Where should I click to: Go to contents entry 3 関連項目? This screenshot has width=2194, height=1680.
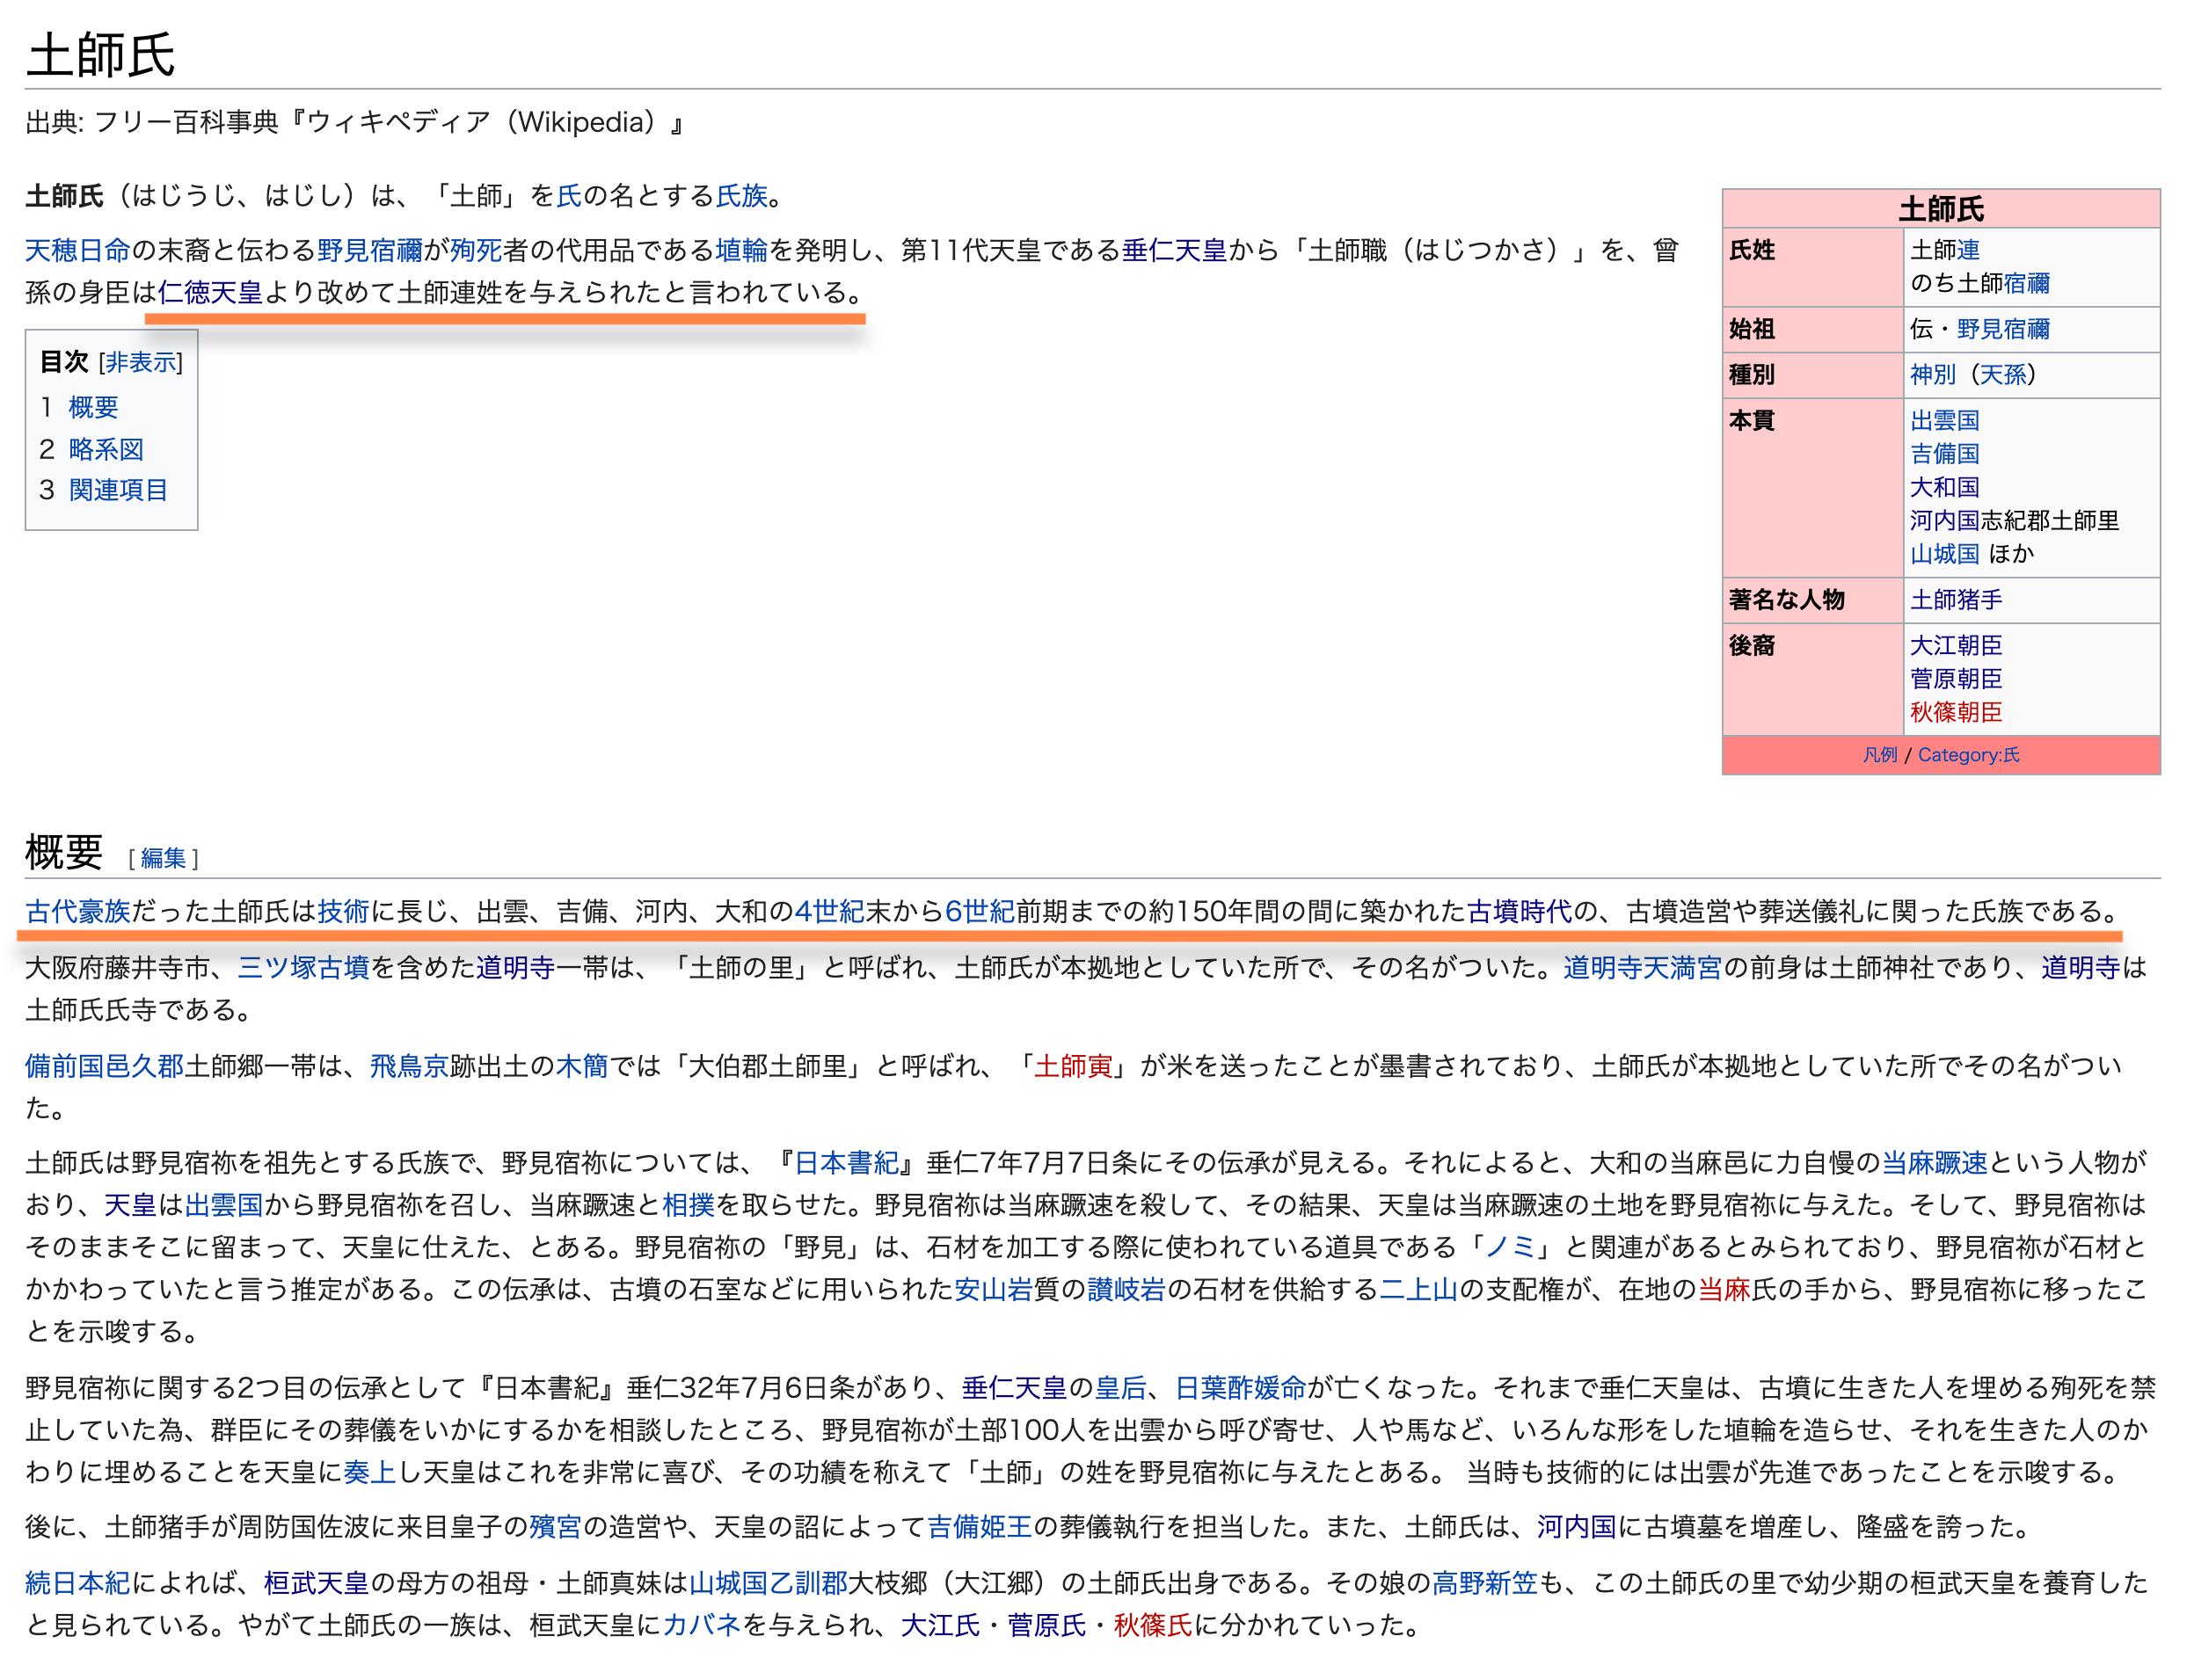pos(118,490)
